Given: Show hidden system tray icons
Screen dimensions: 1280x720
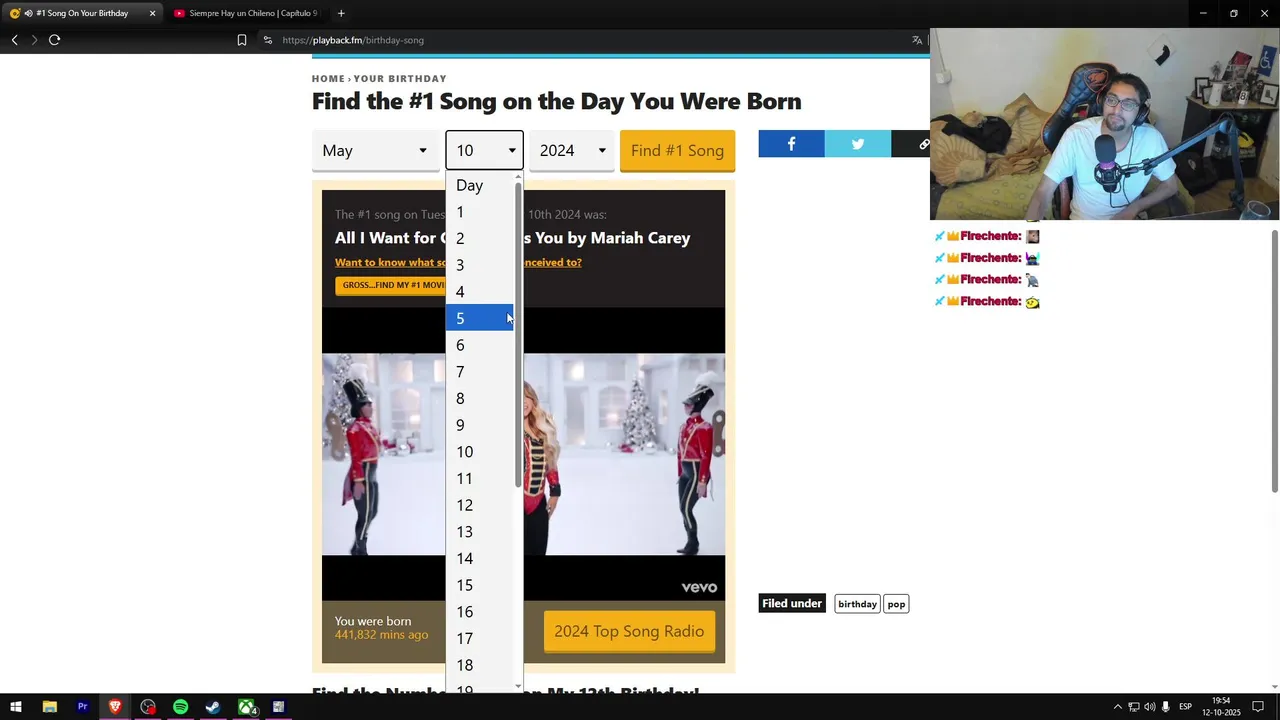Looking at the screenshot, I should [1118, 707].
